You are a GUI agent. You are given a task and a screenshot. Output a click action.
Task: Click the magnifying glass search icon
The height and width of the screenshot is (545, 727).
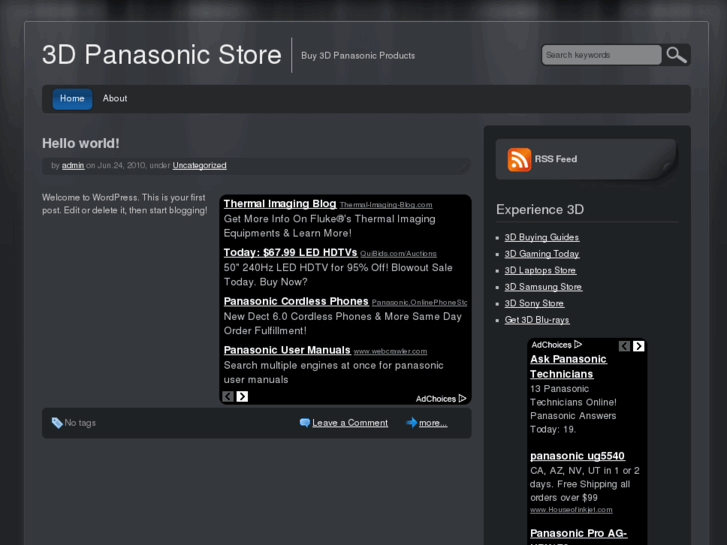(x=676, y=55)
